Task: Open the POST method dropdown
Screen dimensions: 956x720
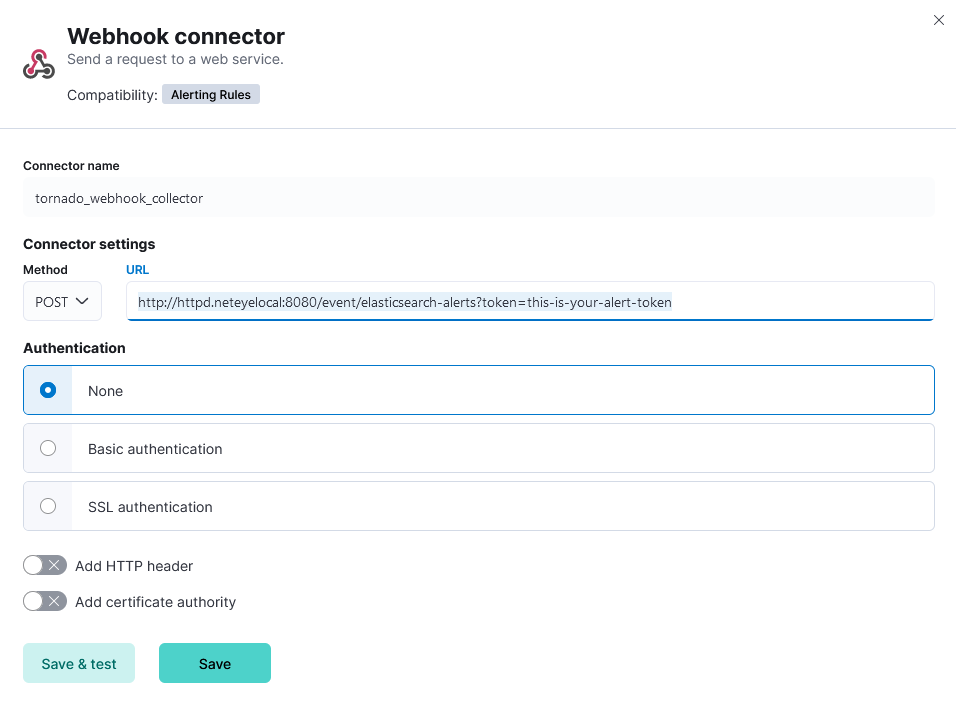Action: 62,301
